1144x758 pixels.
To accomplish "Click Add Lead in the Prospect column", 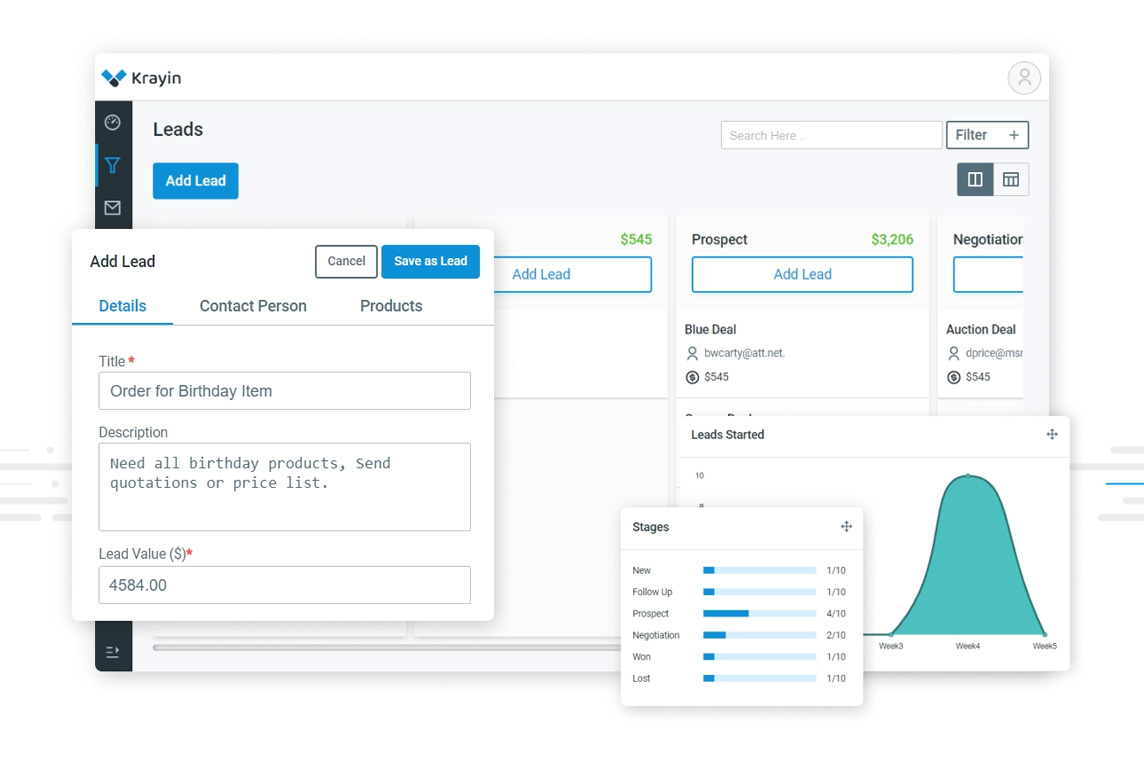I will coord(802,274).
